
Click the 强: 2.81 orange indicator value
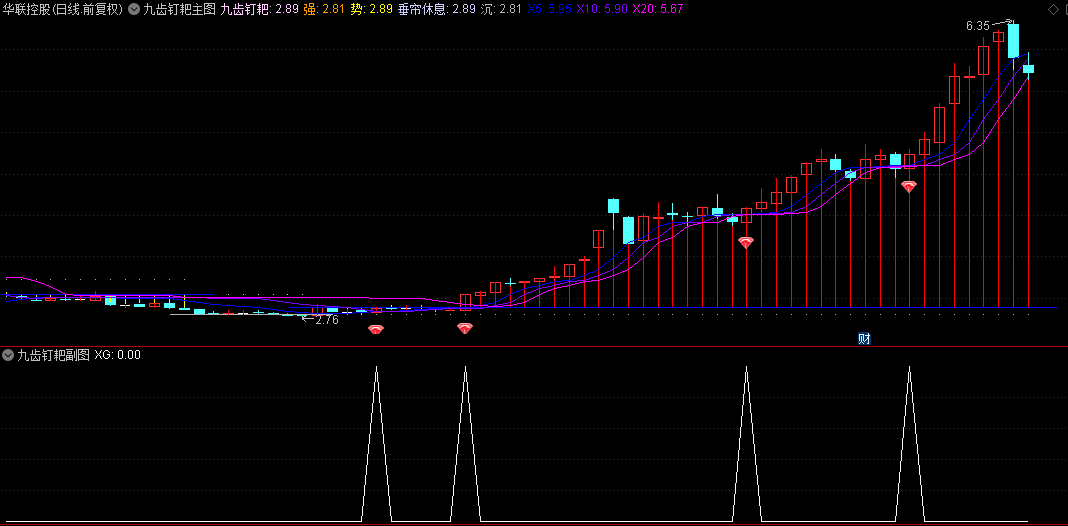click(324, 10)
